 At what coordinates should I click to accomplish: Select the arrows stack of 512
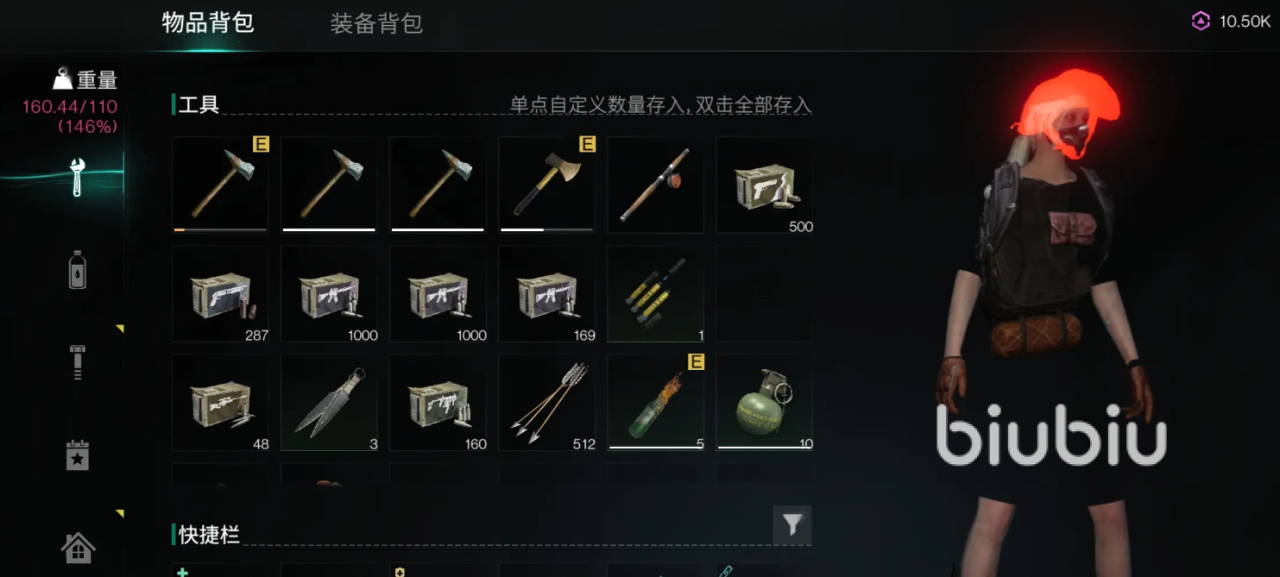[547, 403]
